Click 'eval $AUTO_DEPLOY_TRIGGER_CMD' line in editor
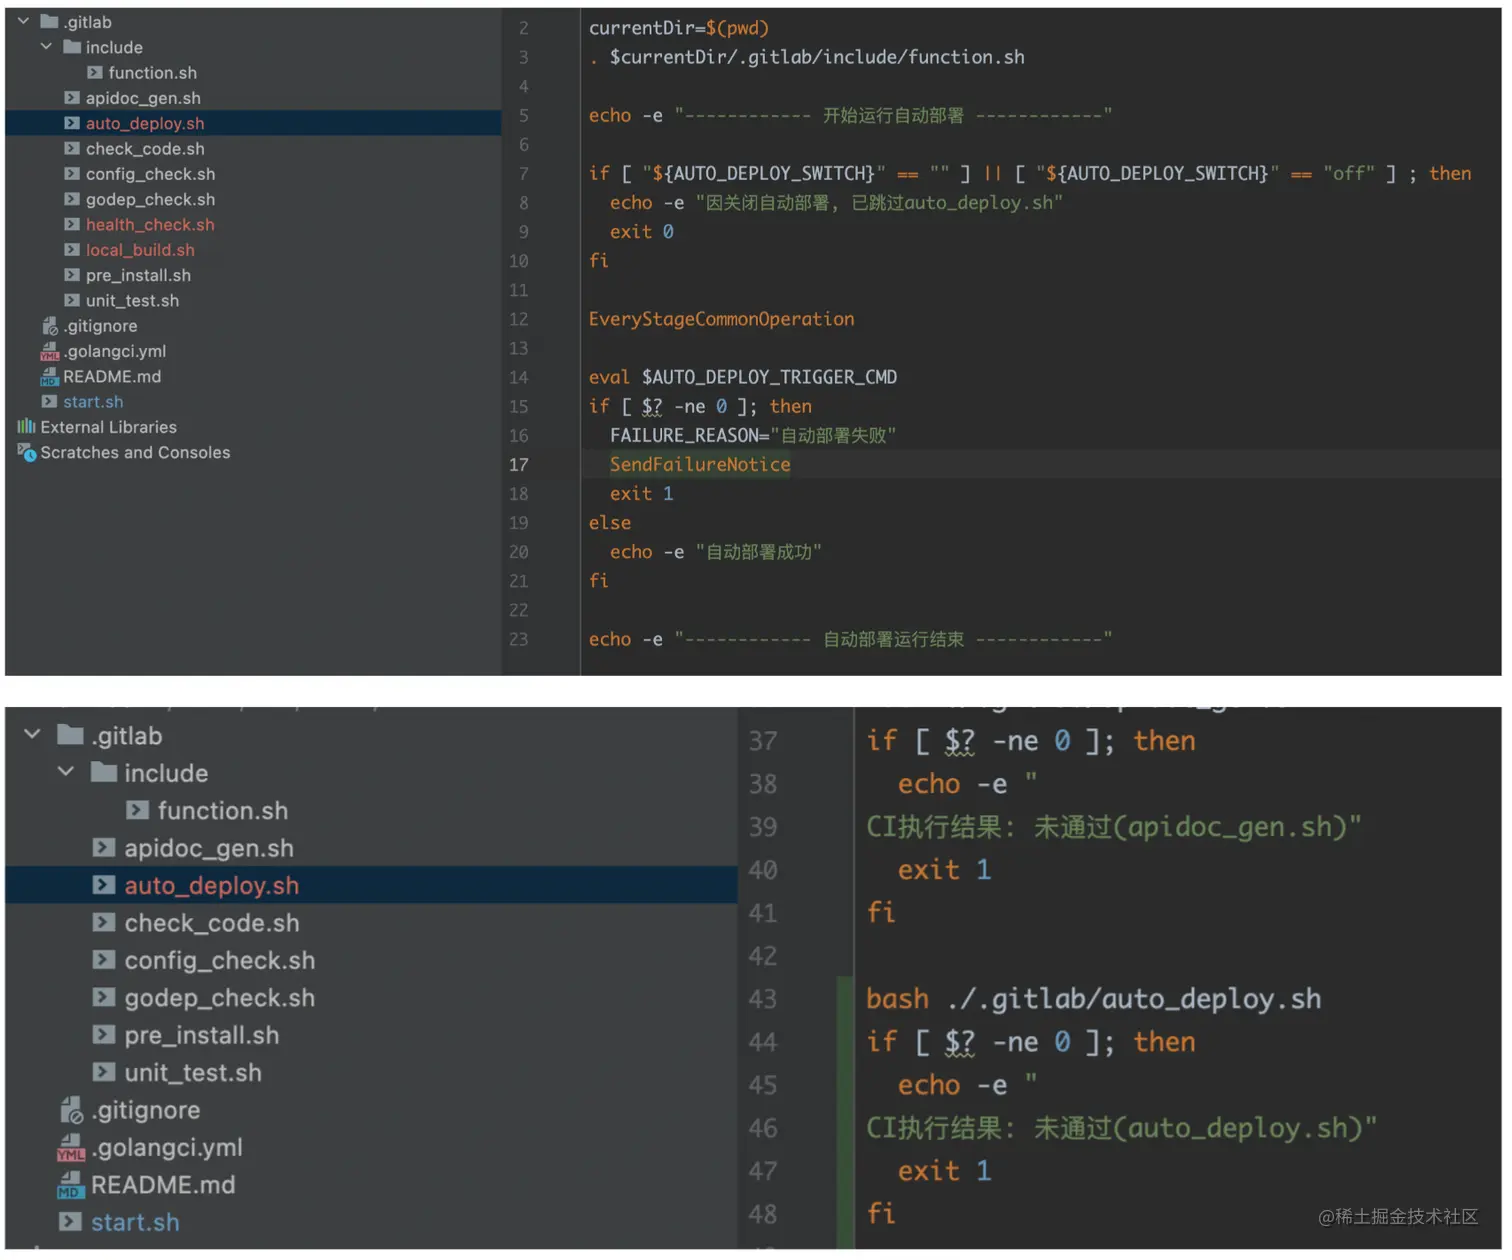Image resolution: width=1512 pixels, height=1260 pixels. click(742, 377)
